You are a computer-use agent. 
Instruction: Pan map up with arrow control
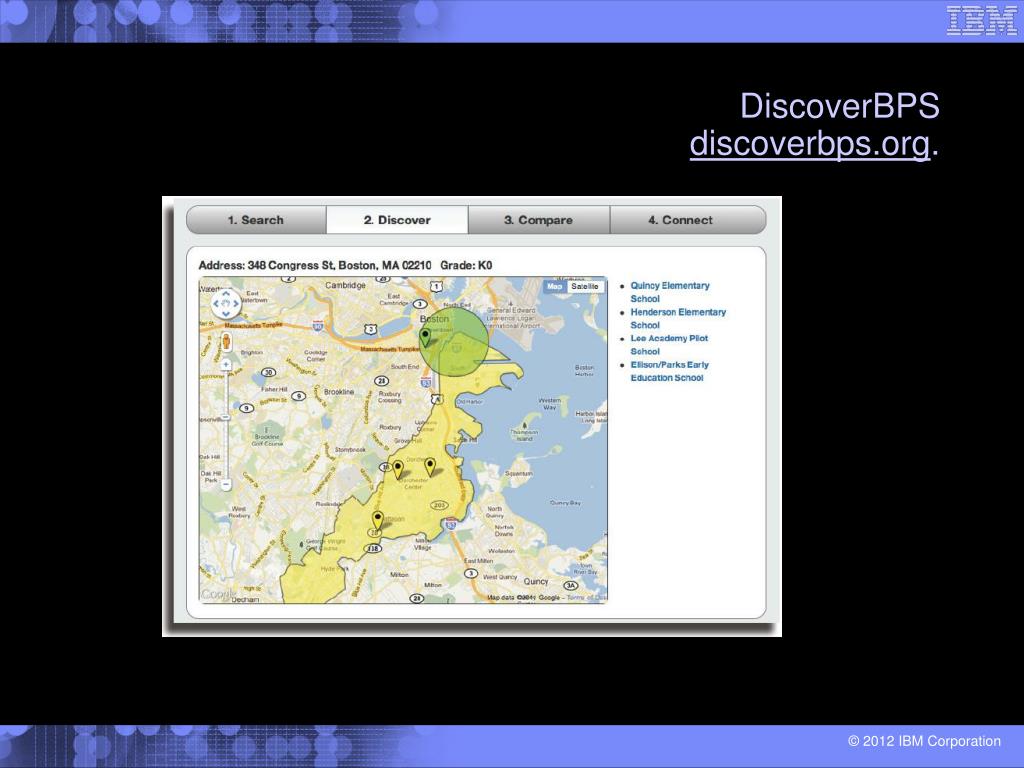click(226, 294)
